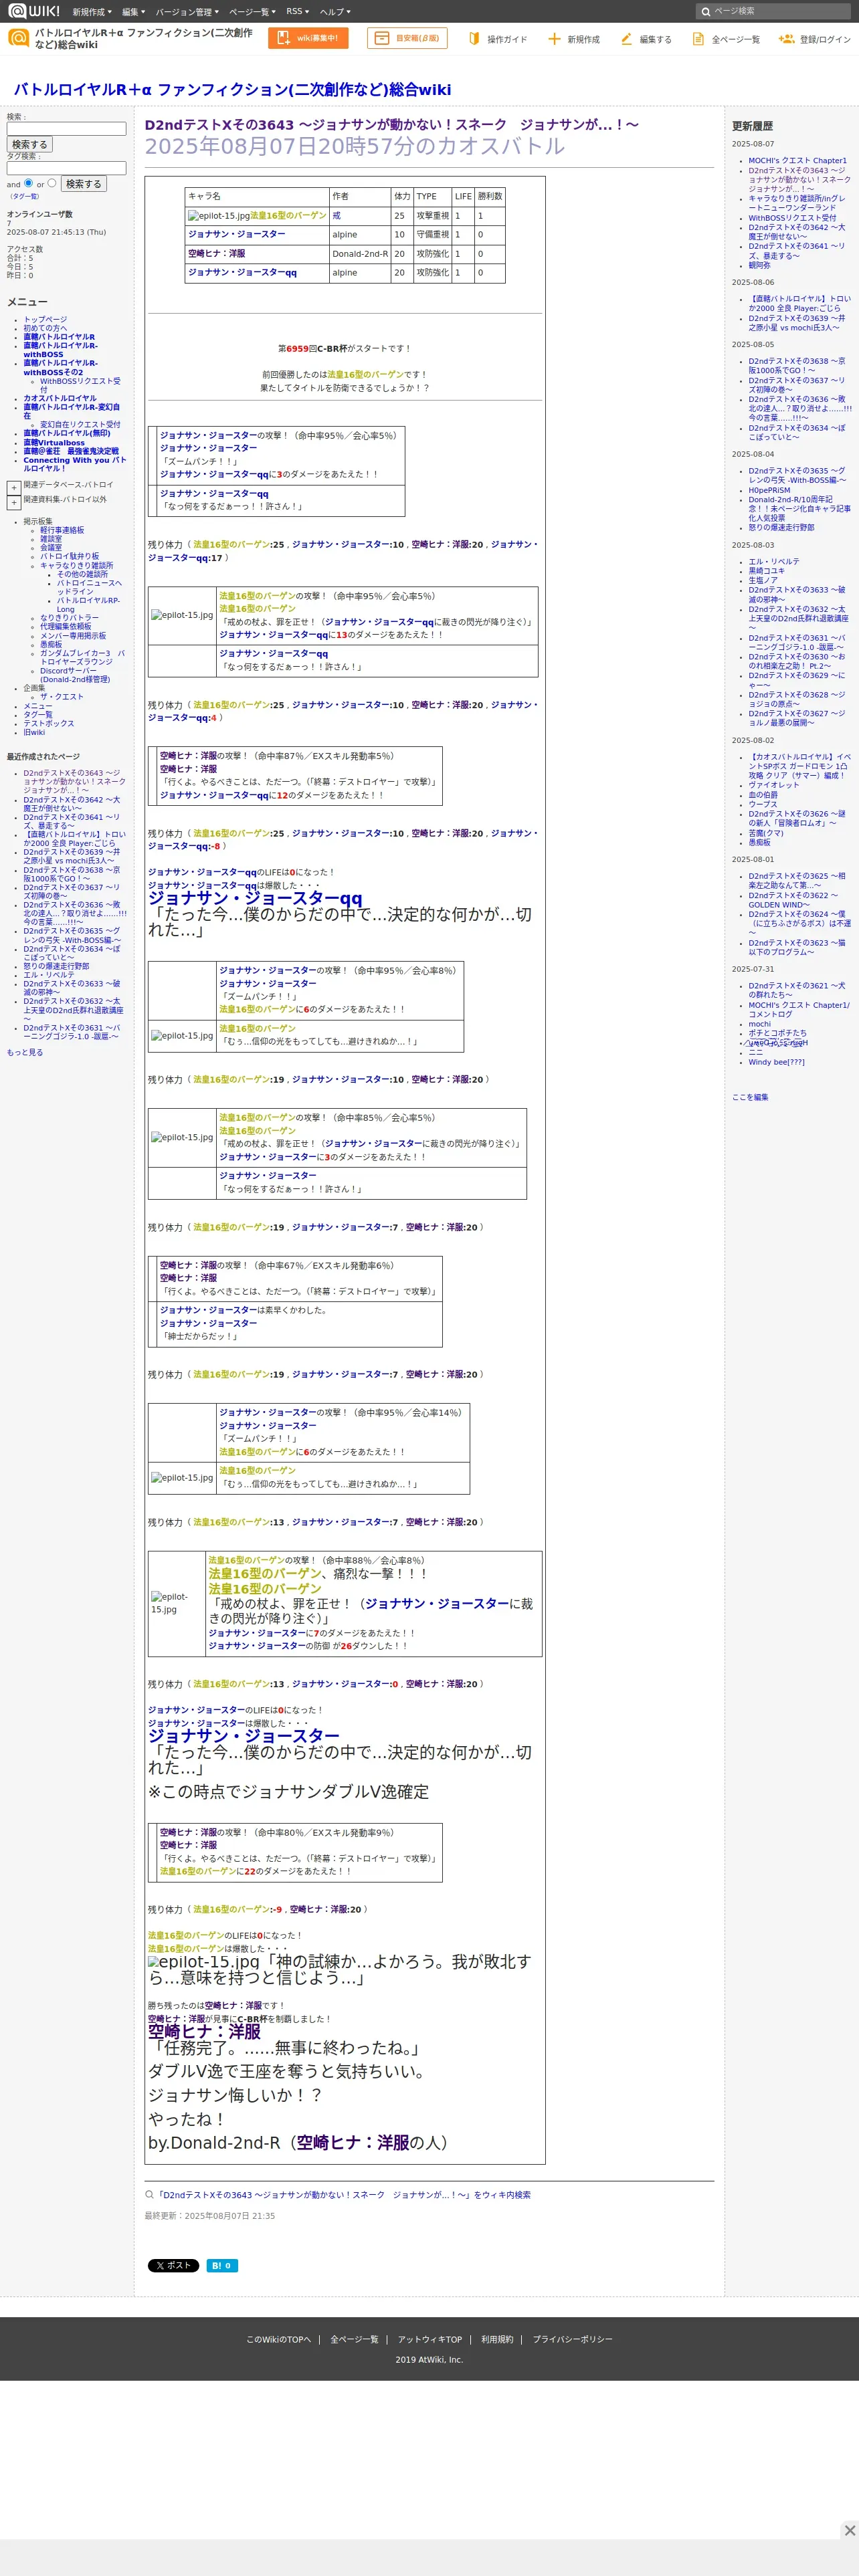Image resolution: width=859 pixels, height=2576 pixels.
Task: Click the 編集する pencil icon
Action: coord(626,39)
